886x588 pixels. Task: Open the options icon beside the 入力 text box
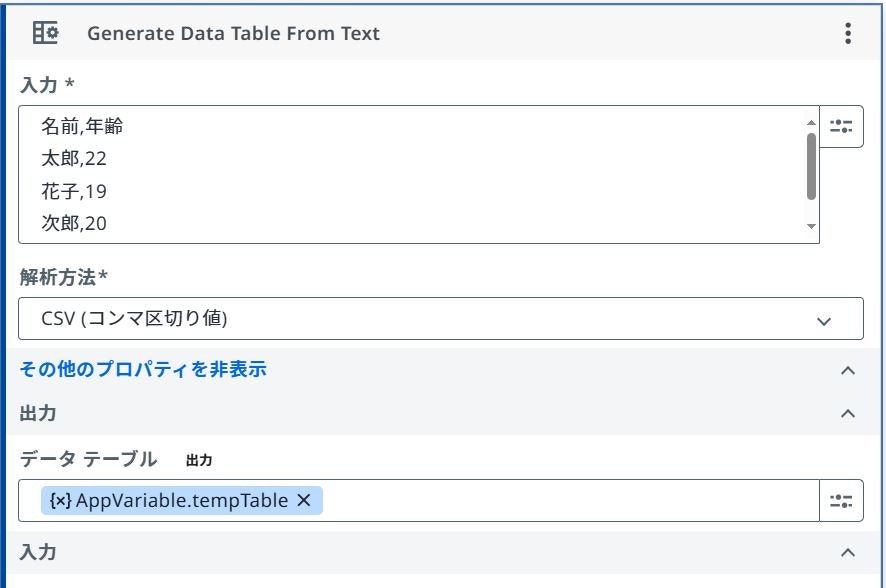[842, 127]
